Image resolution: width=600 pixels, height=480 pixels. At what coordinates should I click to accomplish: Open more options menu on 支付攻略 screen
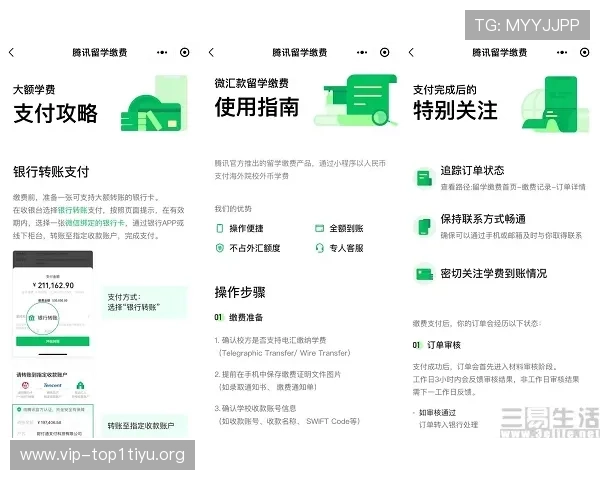pos(162,52)
